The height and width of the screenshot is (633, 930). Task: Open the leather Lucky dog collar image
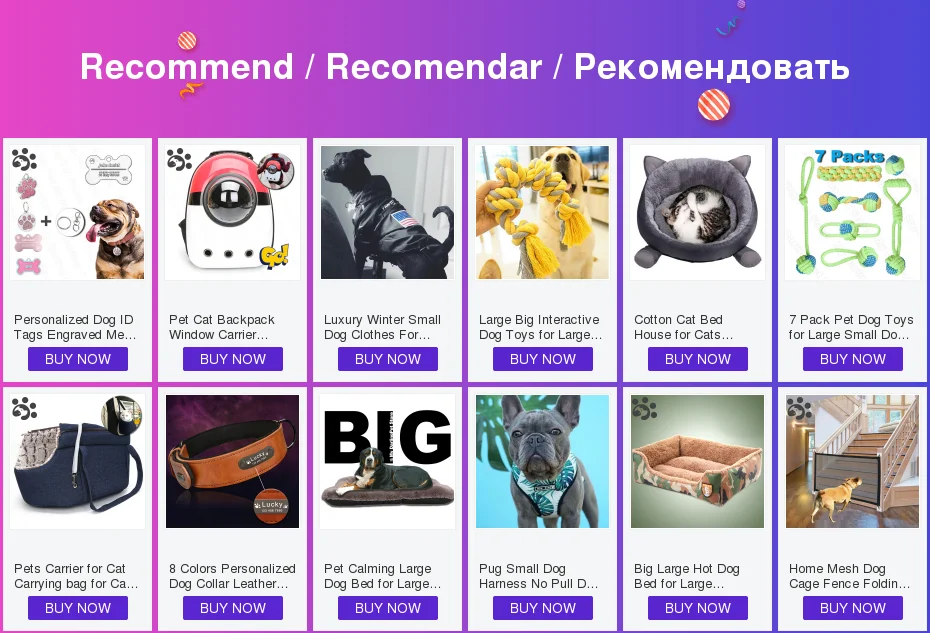click(232, 462)
